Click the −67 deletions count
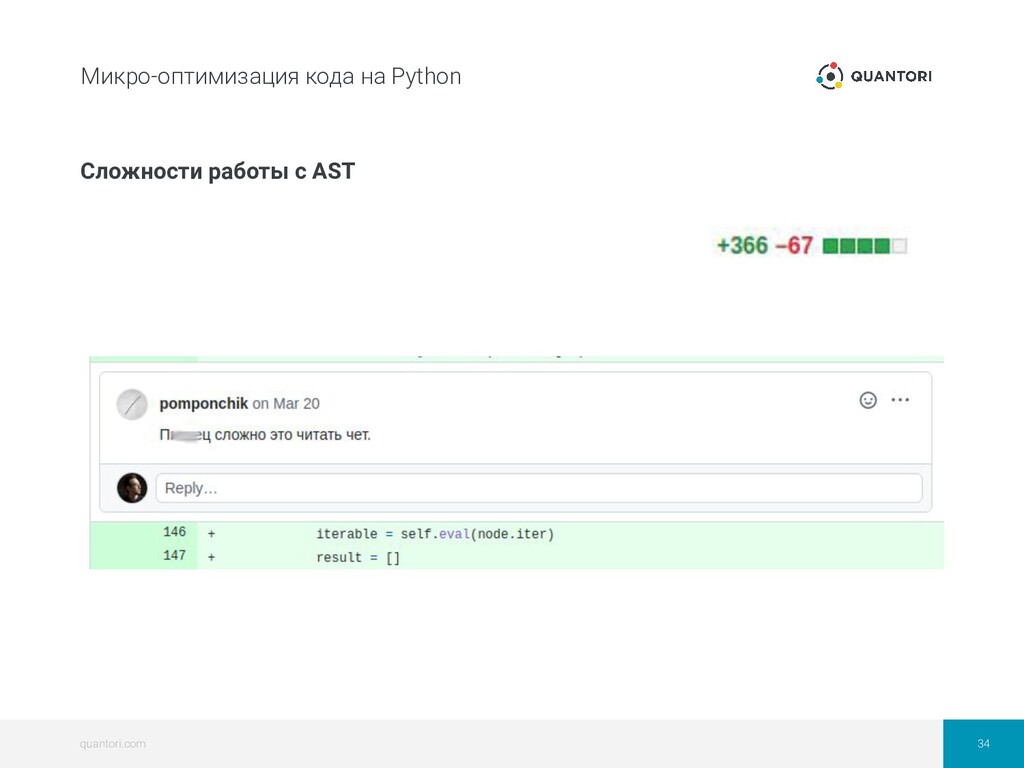The image size is (1024, 768). click(x=794, y=246)
